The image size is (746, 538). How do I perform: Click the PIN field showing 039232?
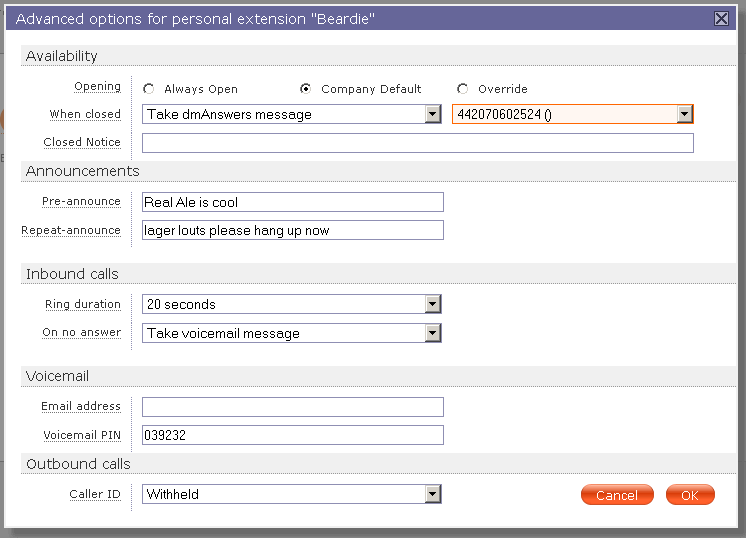(292, 435)
